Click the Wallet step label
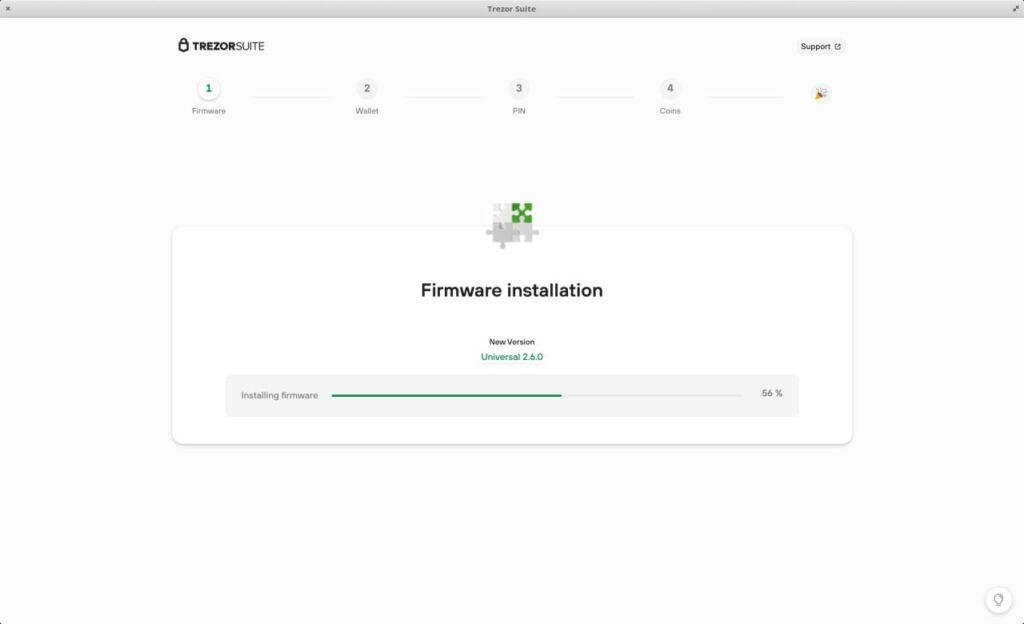The width and height of the screenshot is (1024, 624). click(366, 111)
